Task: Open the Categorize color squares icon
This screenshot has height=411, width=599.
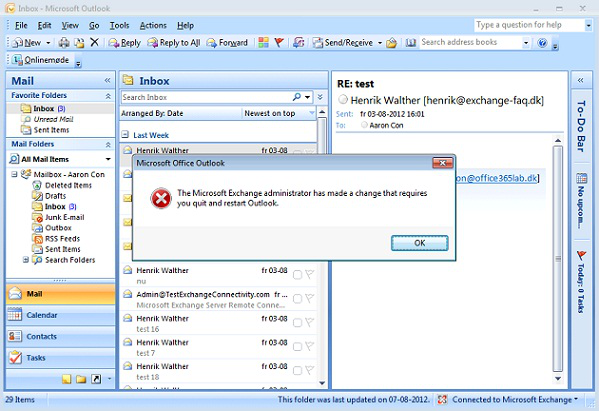Action: [263, 42]
